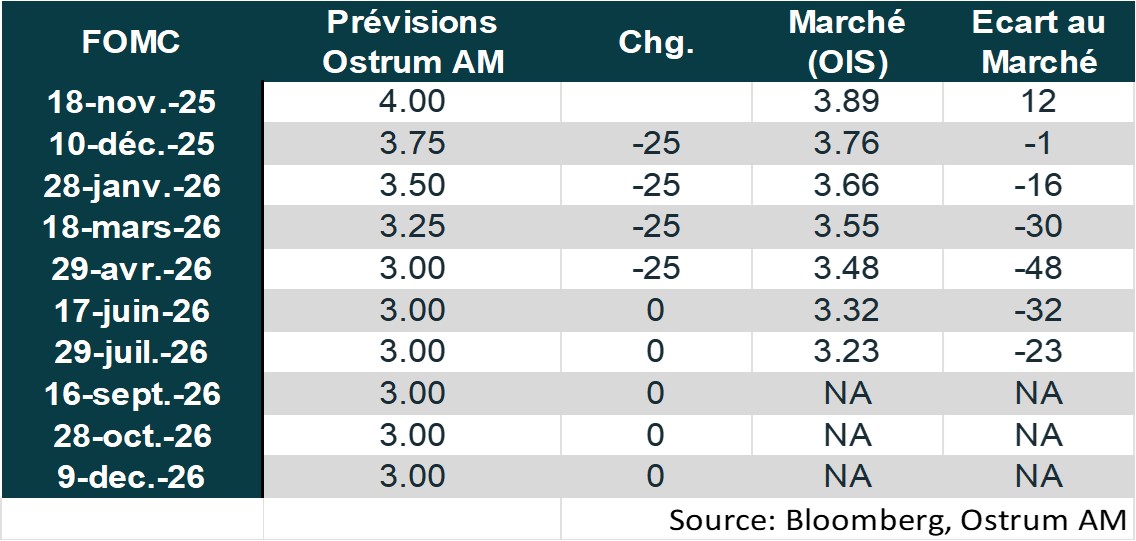Click the "FOMC" column header
1136x541 pixels.
pos(131,42)
